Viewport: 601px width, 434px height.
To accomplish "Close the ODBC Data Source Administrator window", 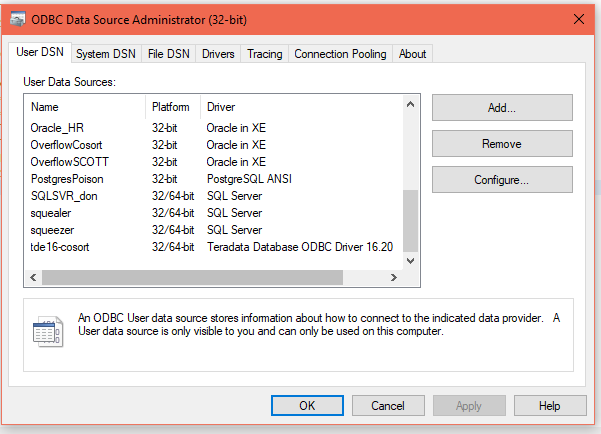I will 579,19.
